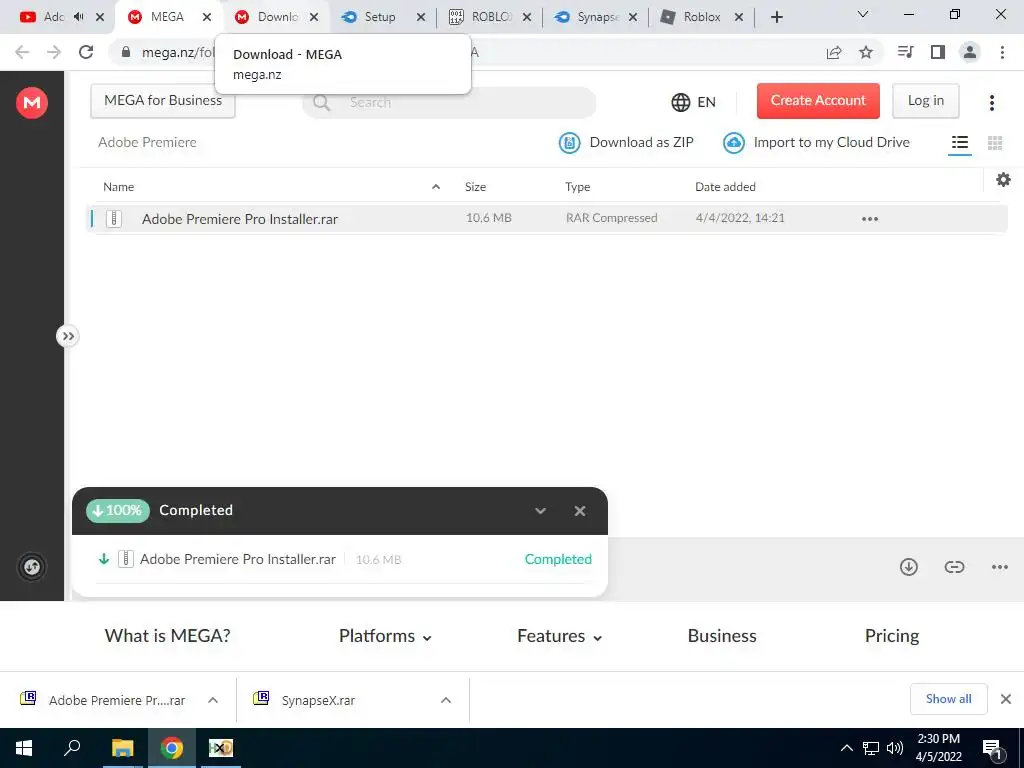Click Download as ZIP
This screenshot has width=1024, height=768.
626,142
